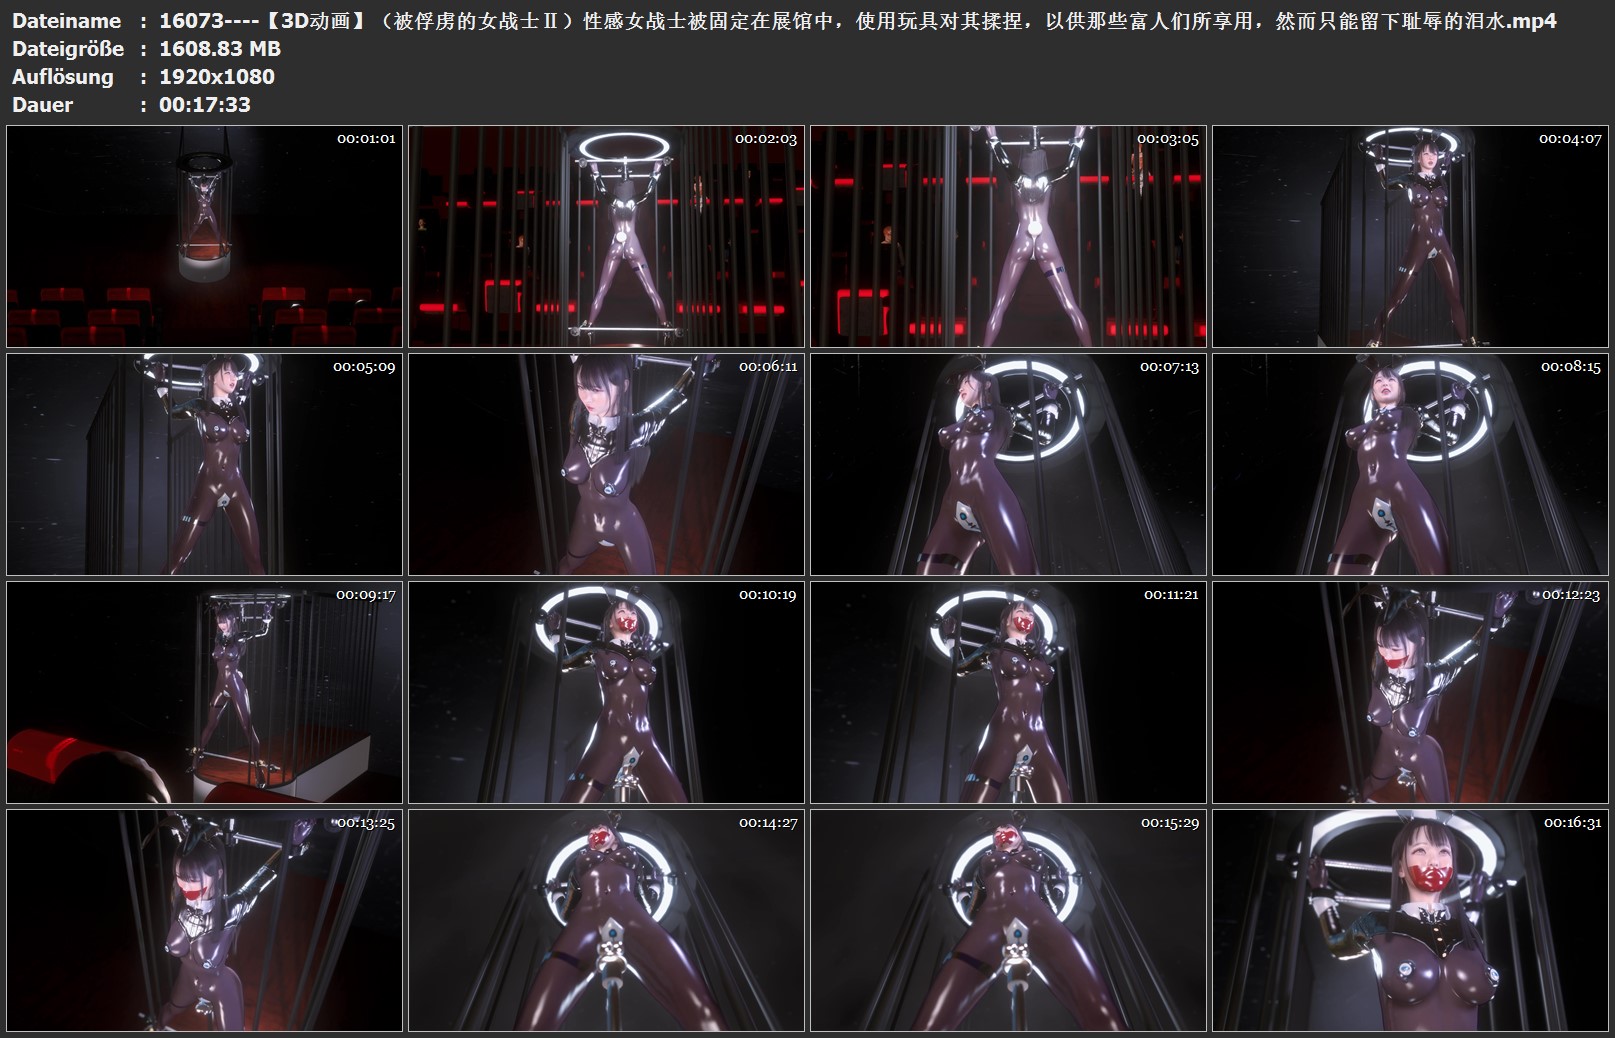Pick the frame labeled 00:04:07

click(1410, 236)
